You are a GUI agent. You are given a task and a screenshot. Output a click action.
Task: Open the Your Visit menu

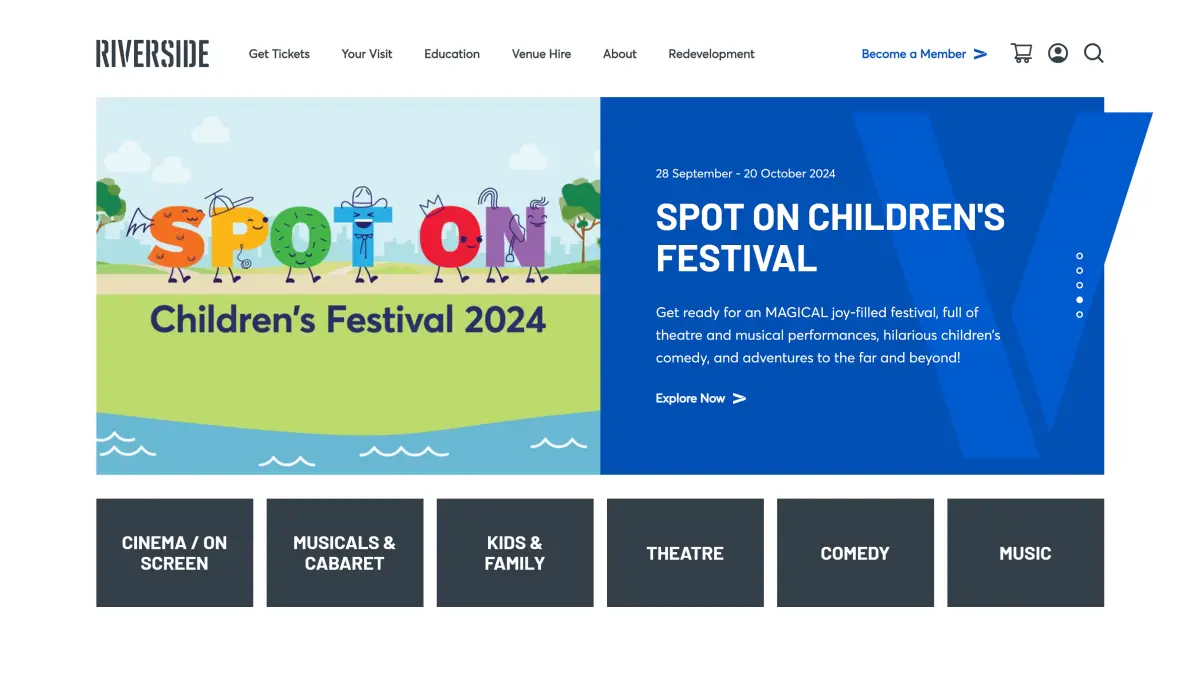point(367,54)
